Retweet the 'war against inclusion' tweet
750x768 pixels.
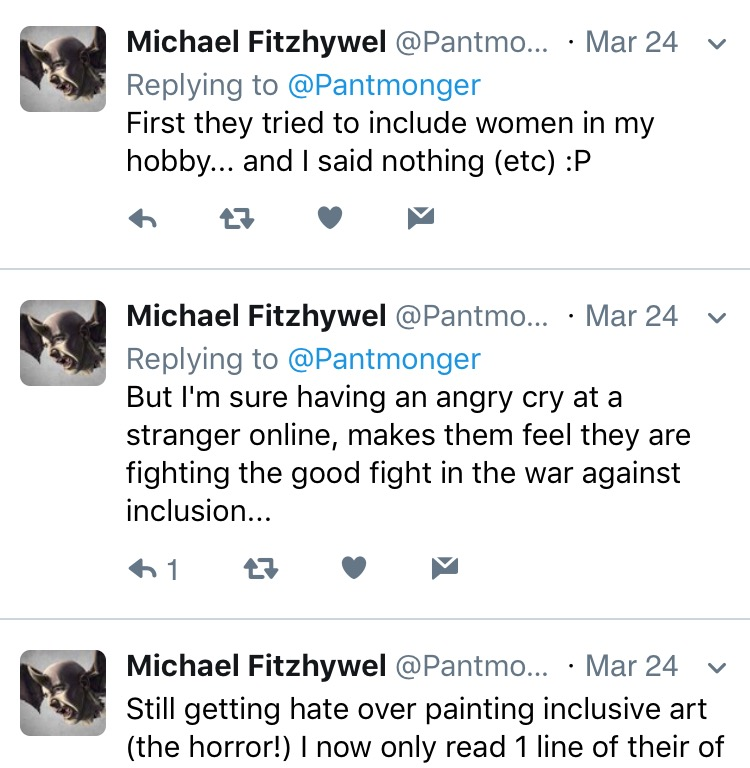[x=261, y=569]
